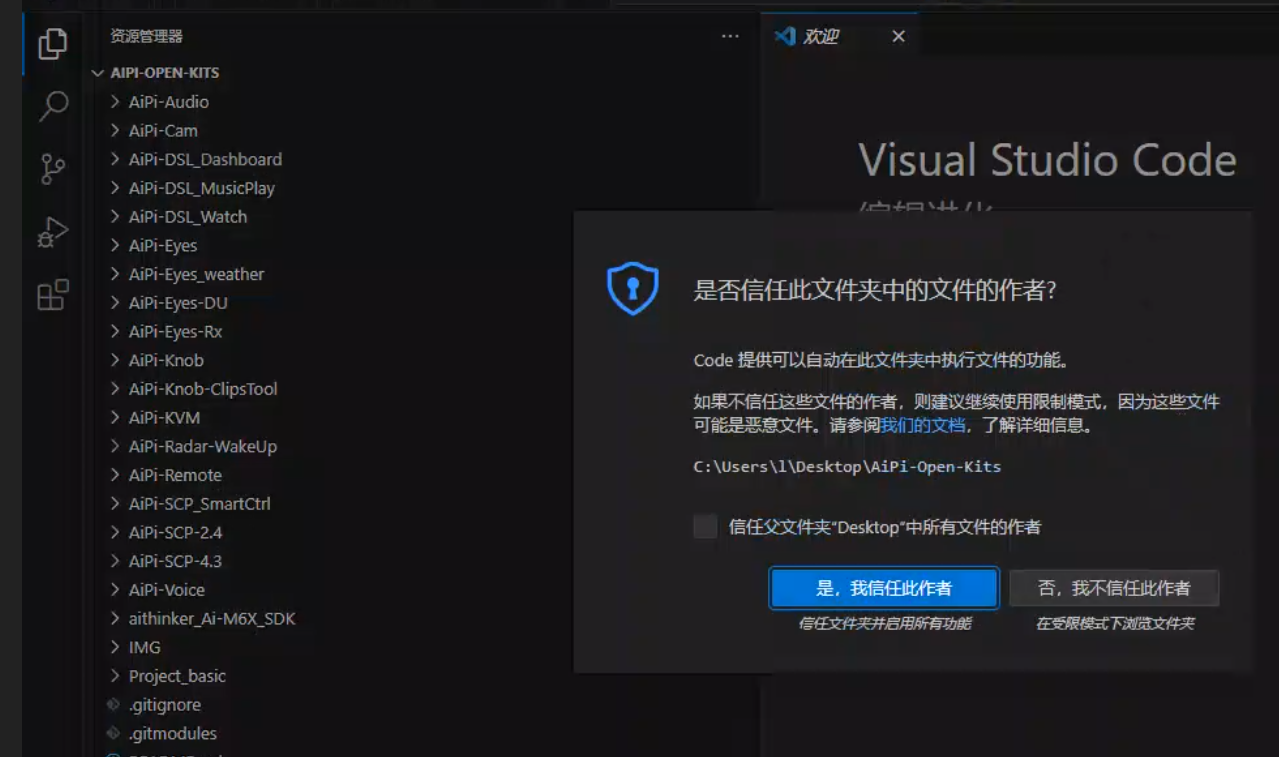Select the AiPi-Radar-WakeUp folder
1279x757 pixels.
[x=202, y=447]
